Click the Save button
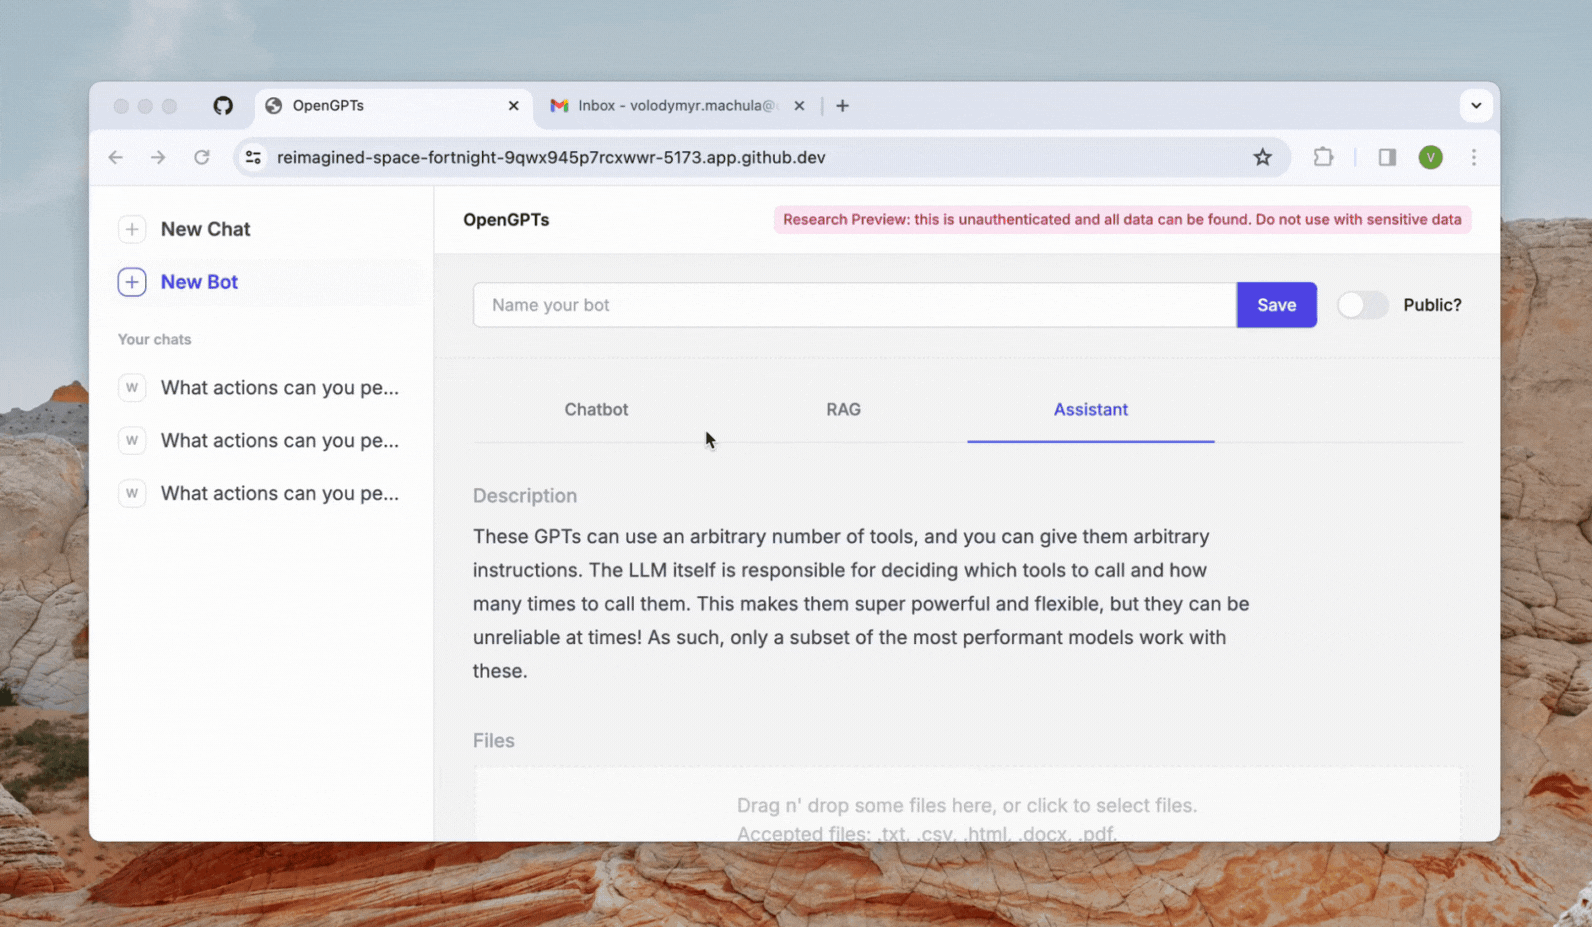 tap(1276, 305)
